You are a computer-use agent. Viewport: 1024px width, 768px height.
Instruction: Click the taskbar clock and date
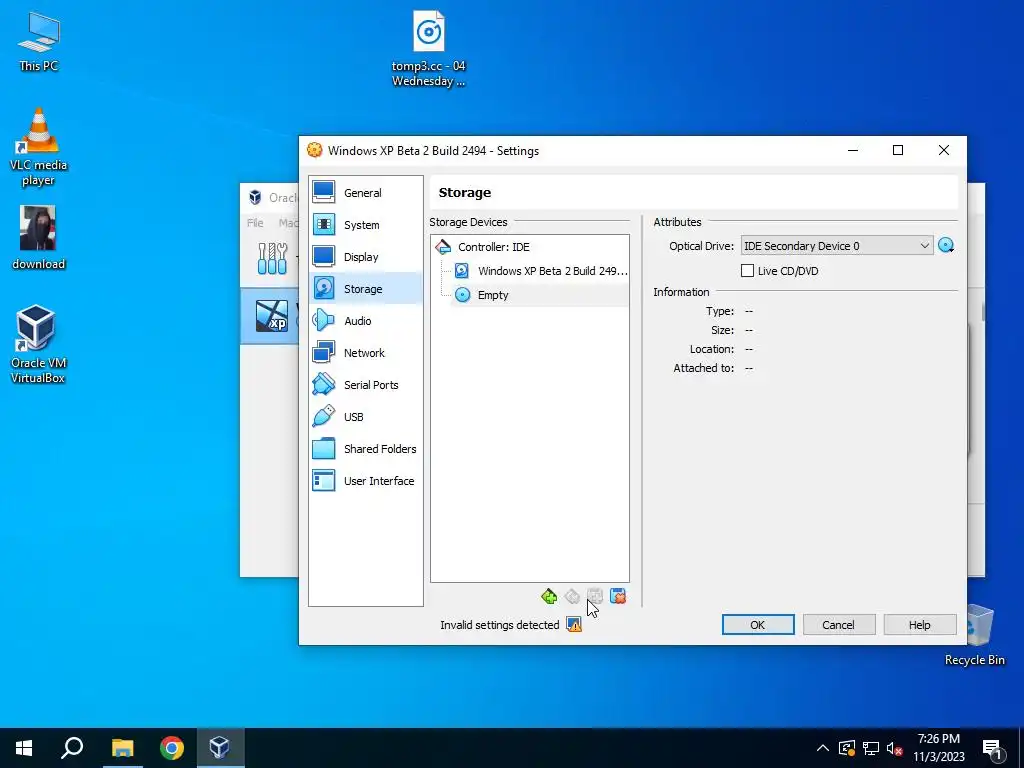(938, 748)
